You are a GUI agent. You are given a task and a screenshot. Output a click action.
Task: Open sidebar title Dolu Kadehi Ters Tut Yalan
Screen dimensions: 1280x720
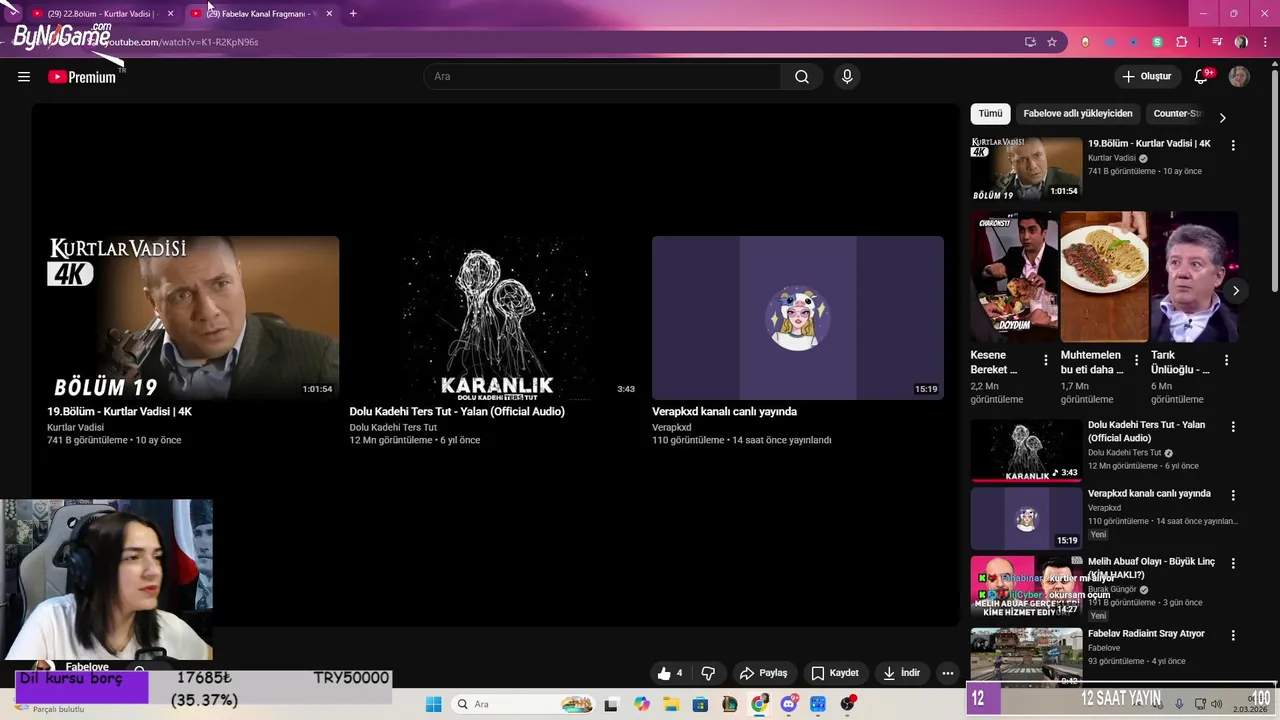click(x=1146, y=431)
